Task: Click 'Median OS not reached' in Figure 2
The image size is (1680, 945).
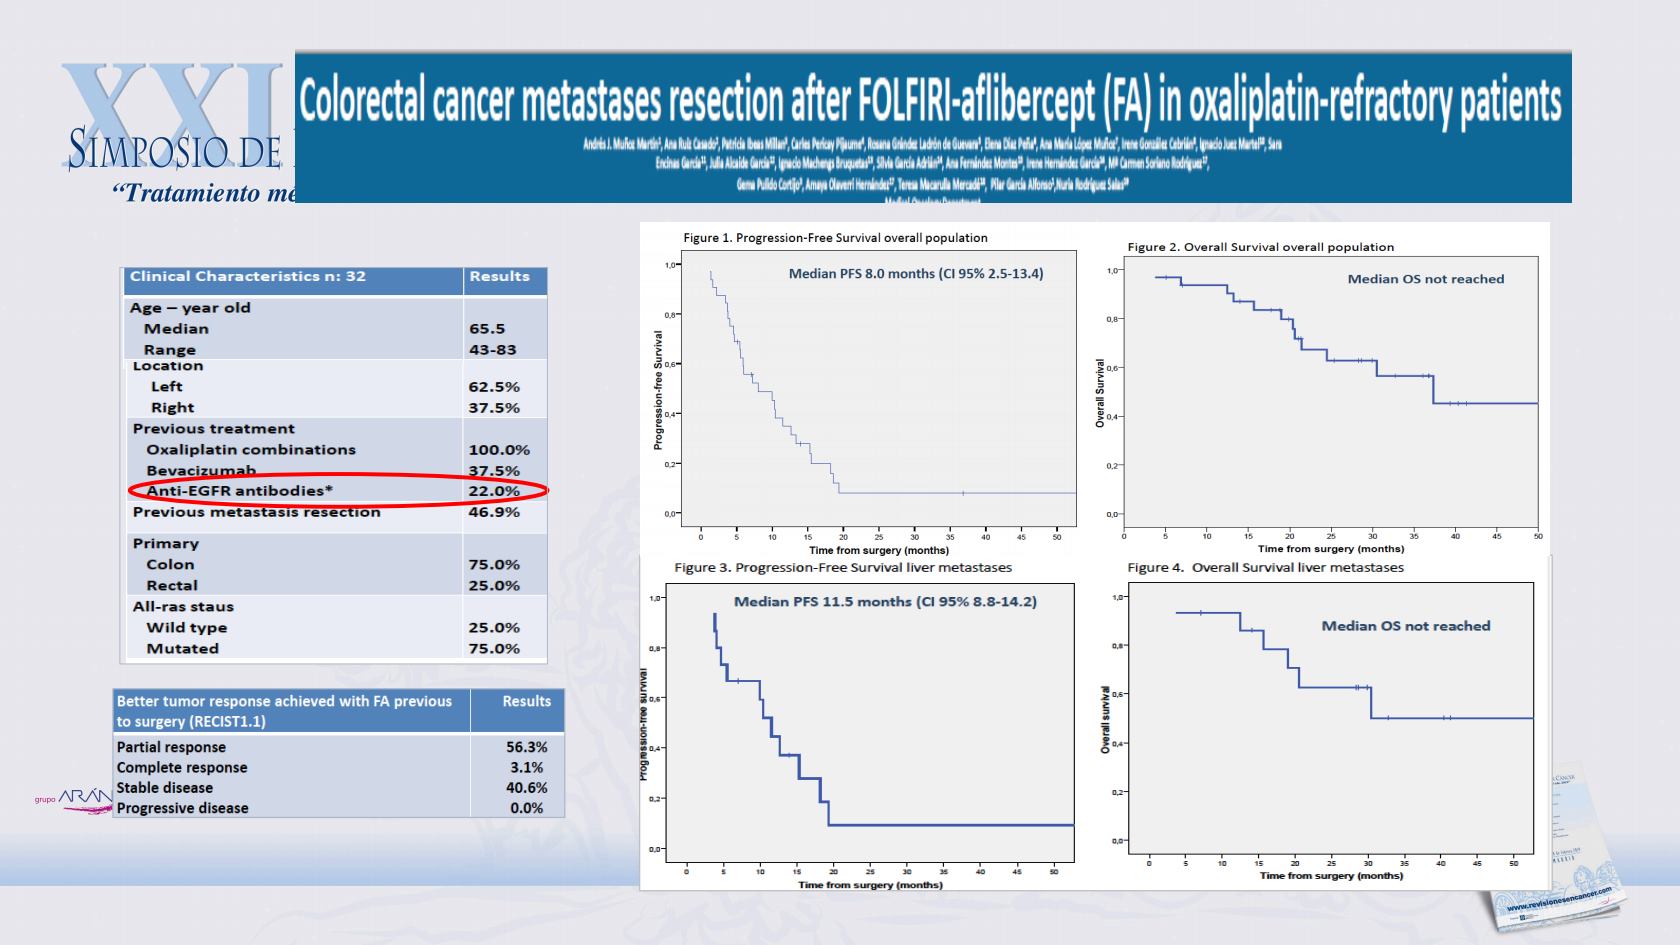Action: 1426,279
